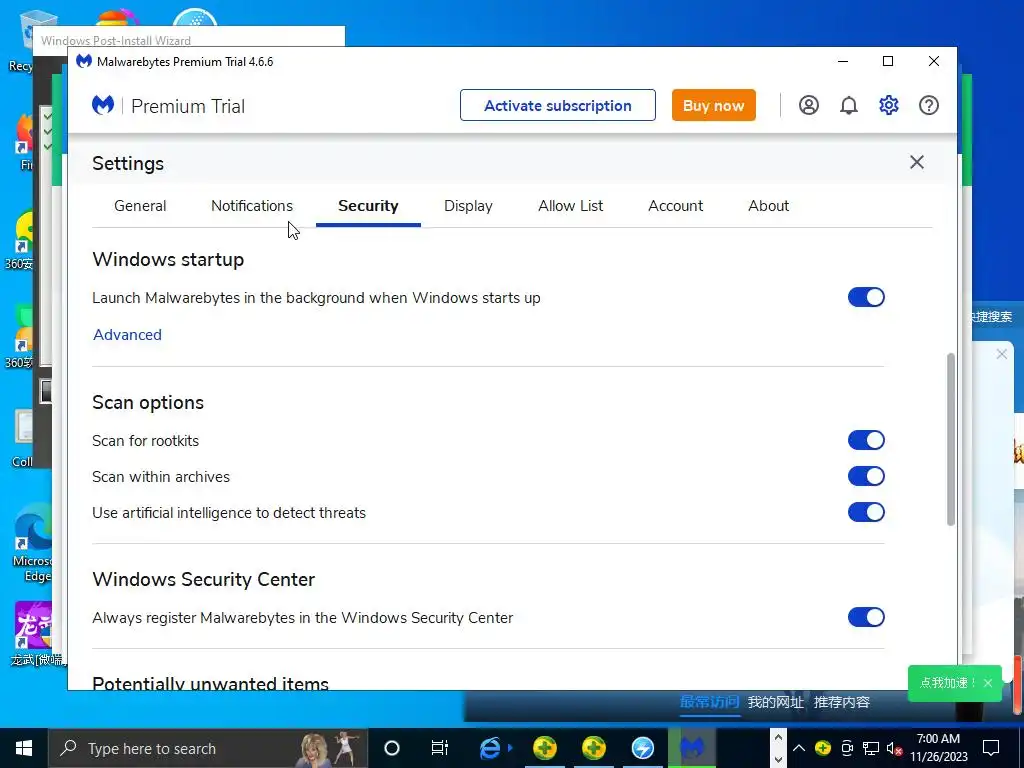Click the orange Buy now button
The height and width of the screenshot is (768, 1024).
[x=713, y=105]
